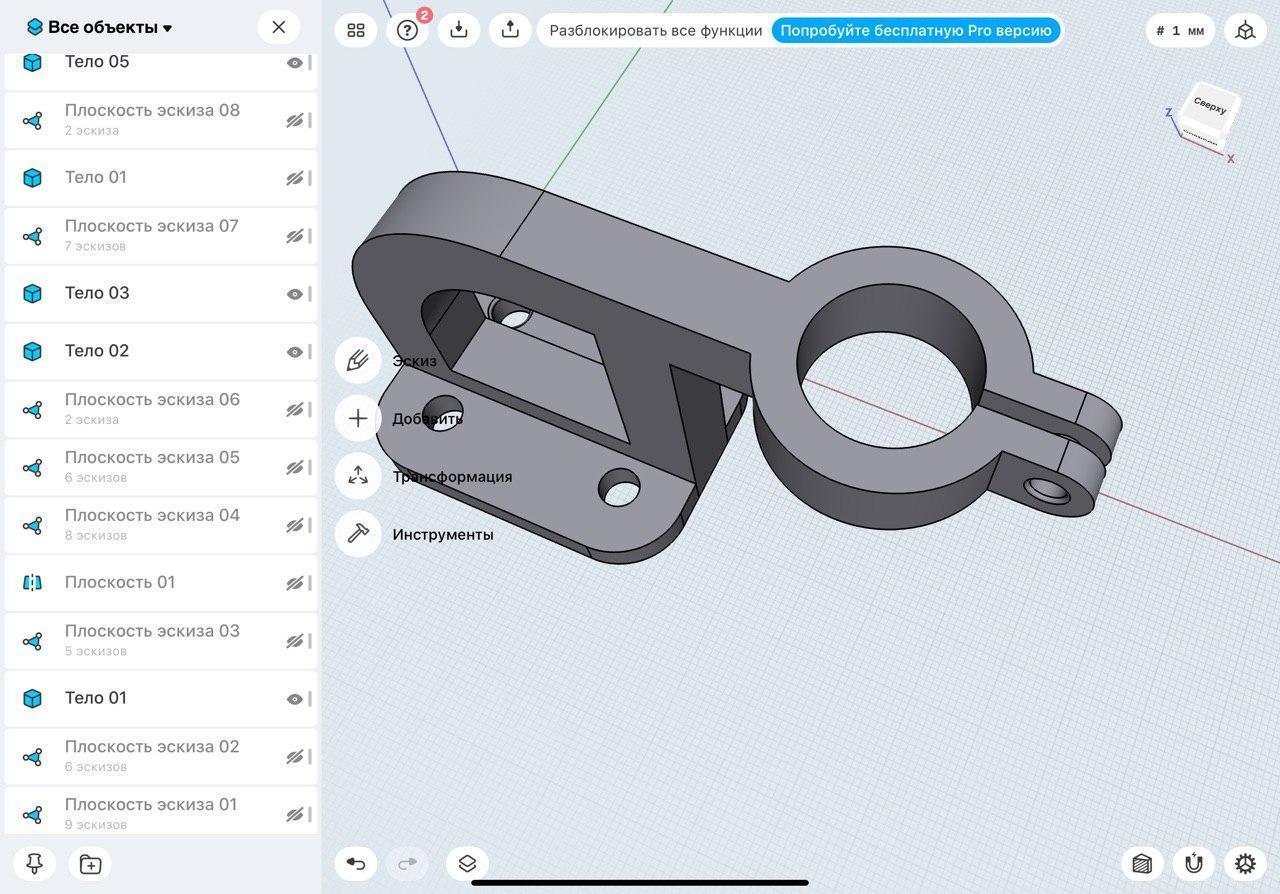Toggle the magnet snapping icon
Screen dimensions: 1280x894
(1194, 863)
